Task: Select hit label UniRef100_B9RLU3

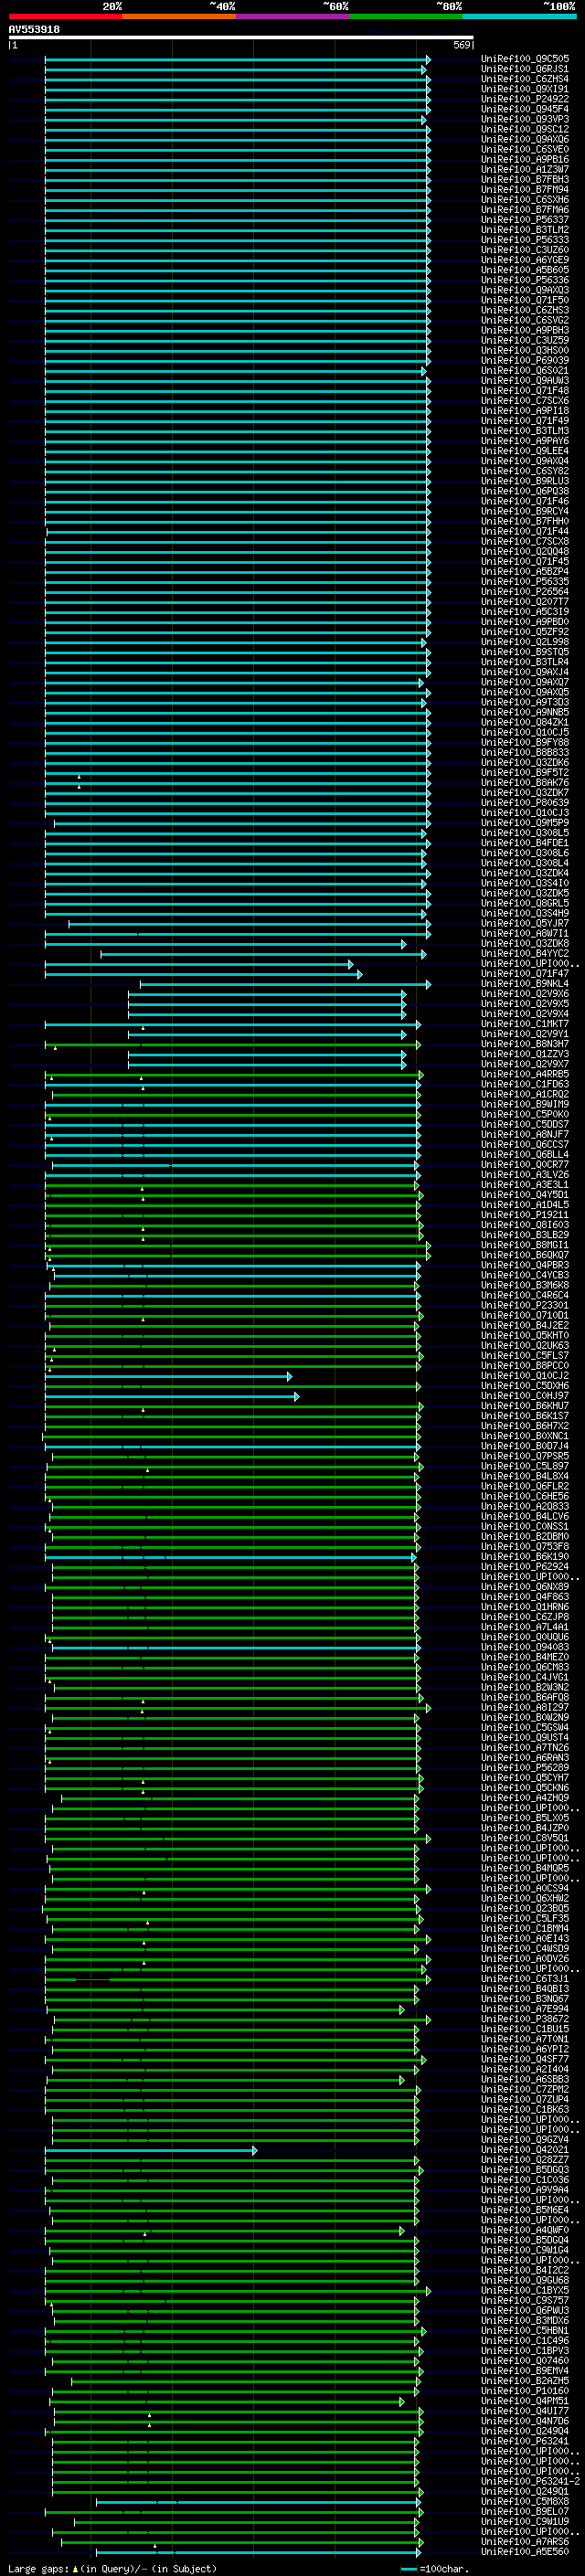Action: [x=525, y=481]
